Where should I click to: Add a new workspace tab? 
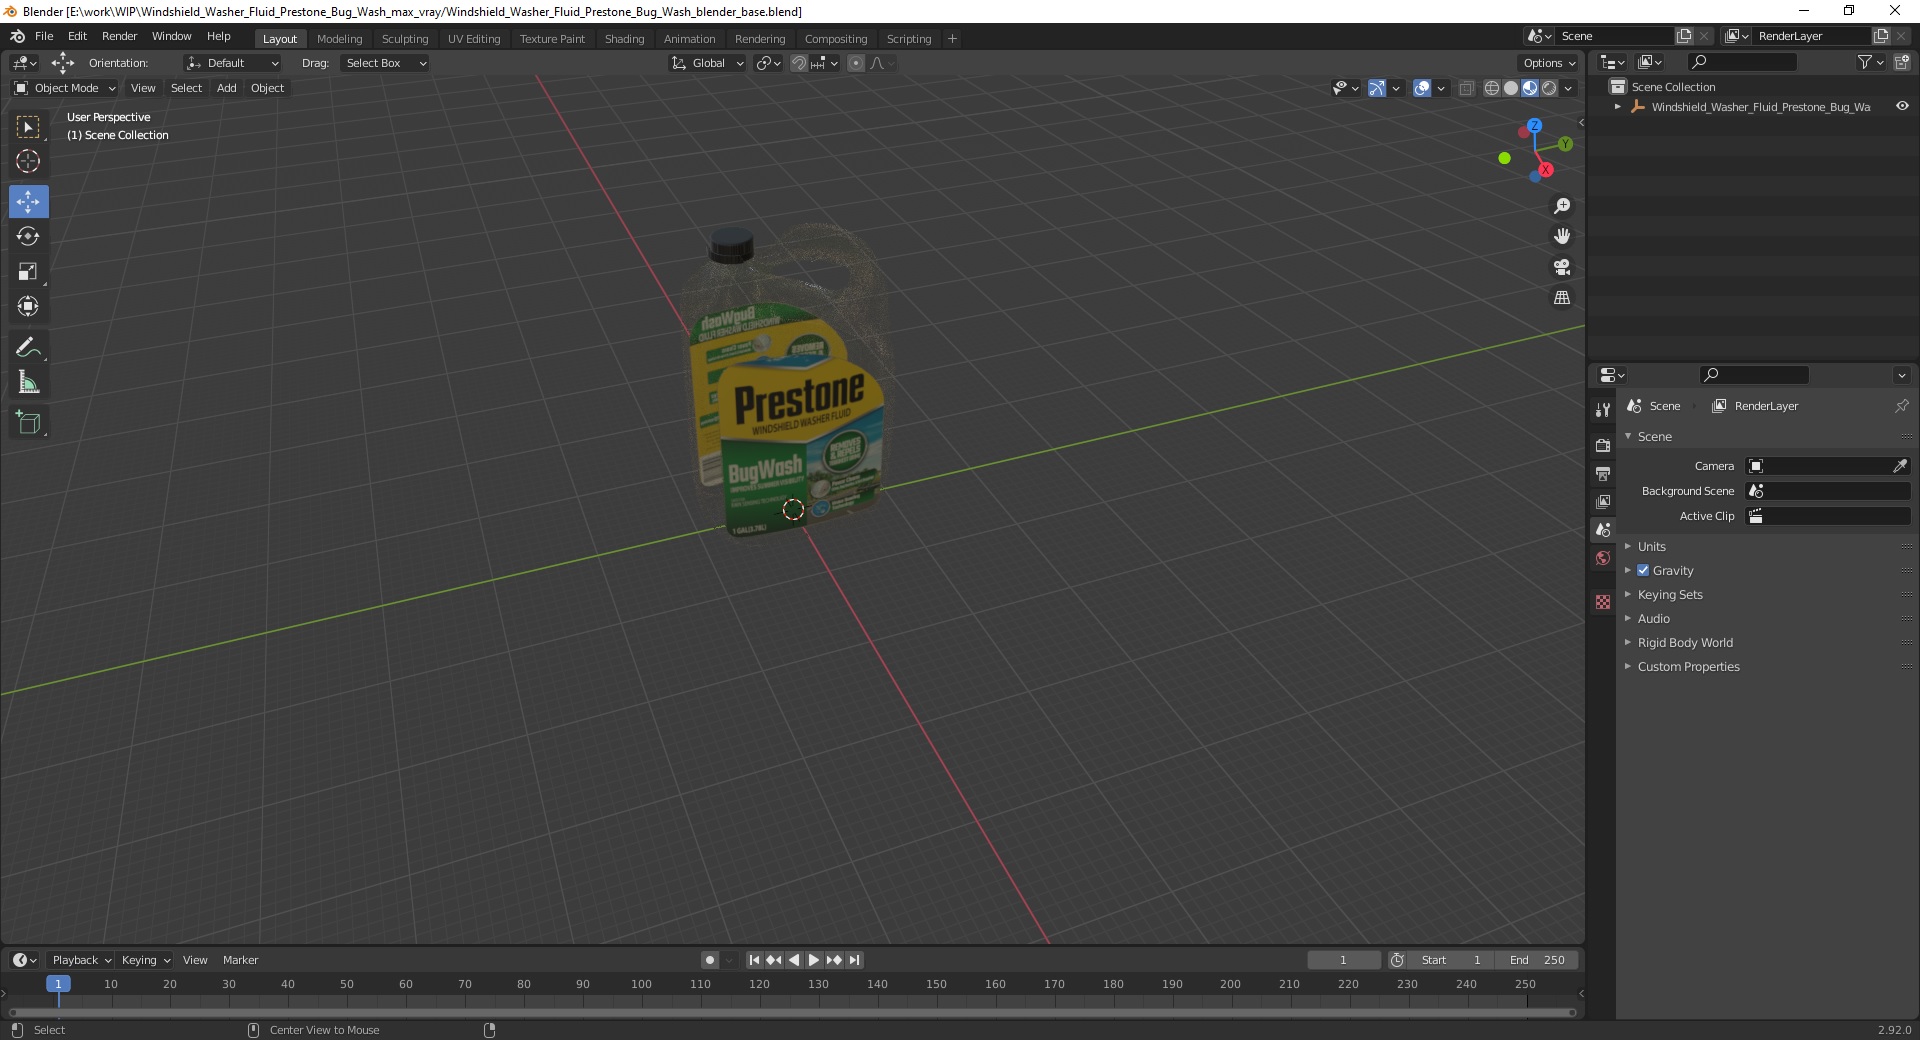(x=952, y=39)
